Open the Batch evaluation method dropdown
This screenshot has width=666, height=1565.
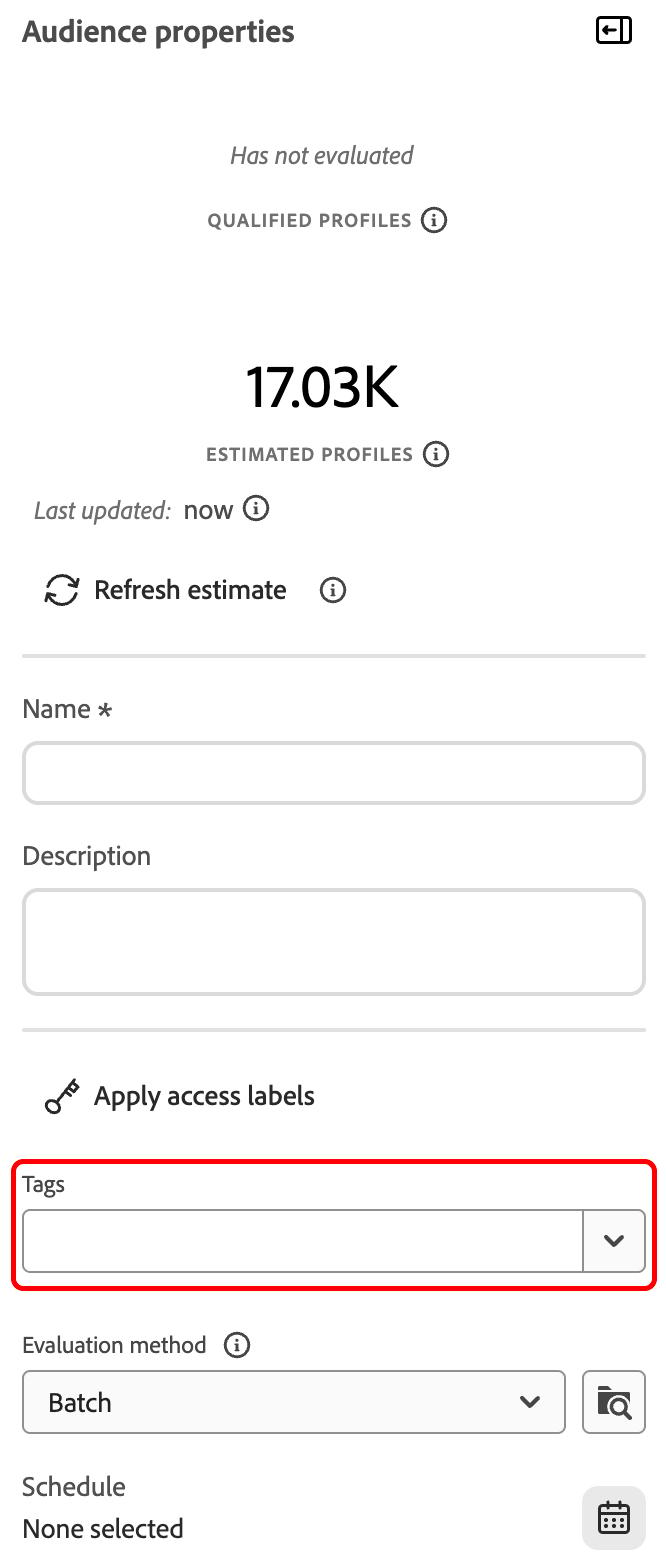(294, 1402)
